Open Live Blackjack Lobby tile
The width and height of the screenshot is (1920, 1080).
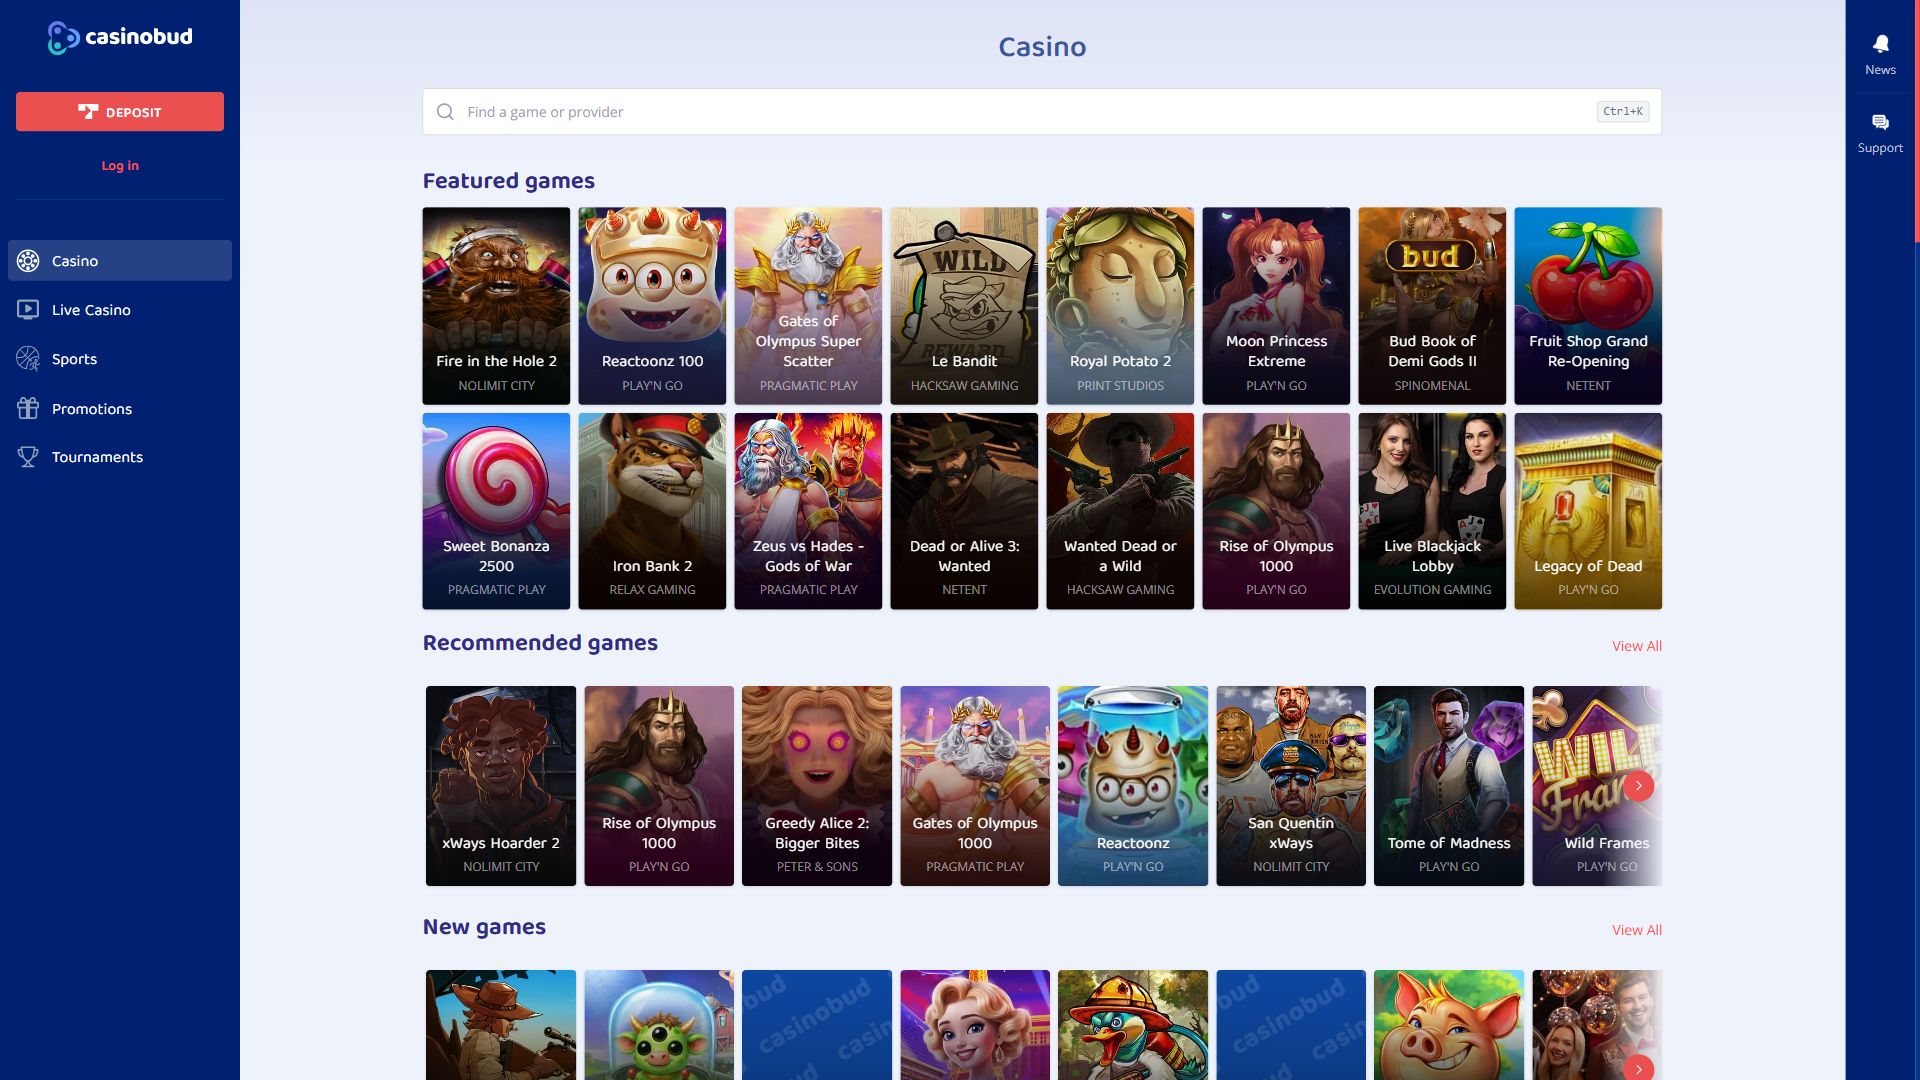click(x=1432, y=511)
